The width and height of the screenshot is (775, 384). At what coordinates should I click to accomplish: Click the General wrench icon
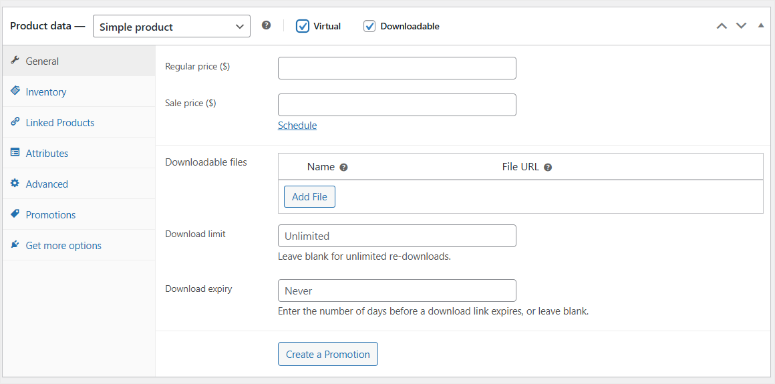(15, 61)
